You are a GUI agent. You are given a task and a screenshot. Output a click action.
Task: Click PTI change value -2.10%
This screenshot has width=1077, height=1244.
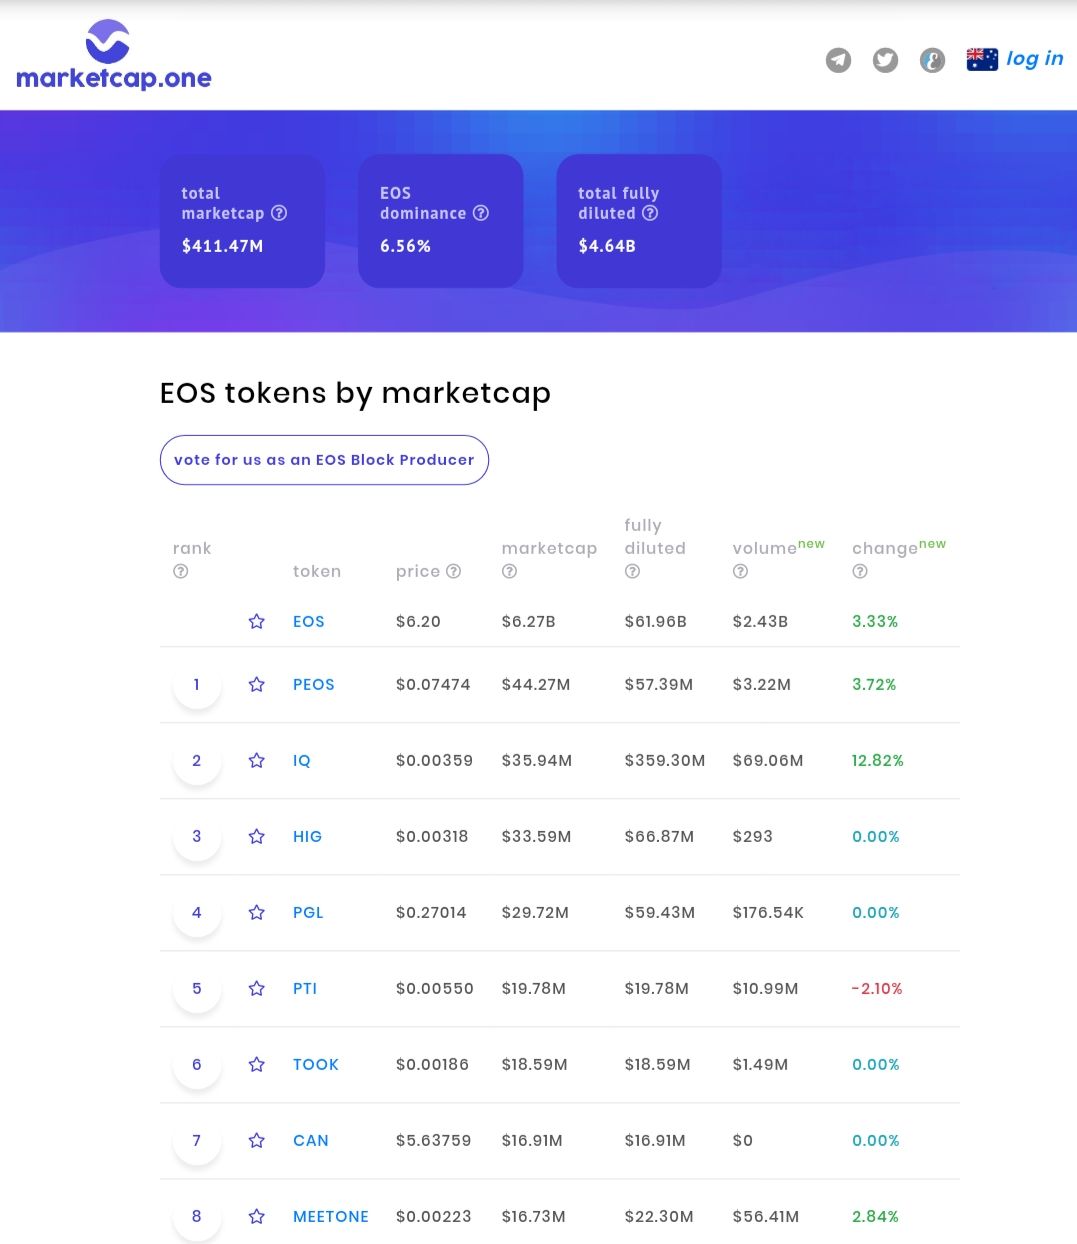(877, 988)
